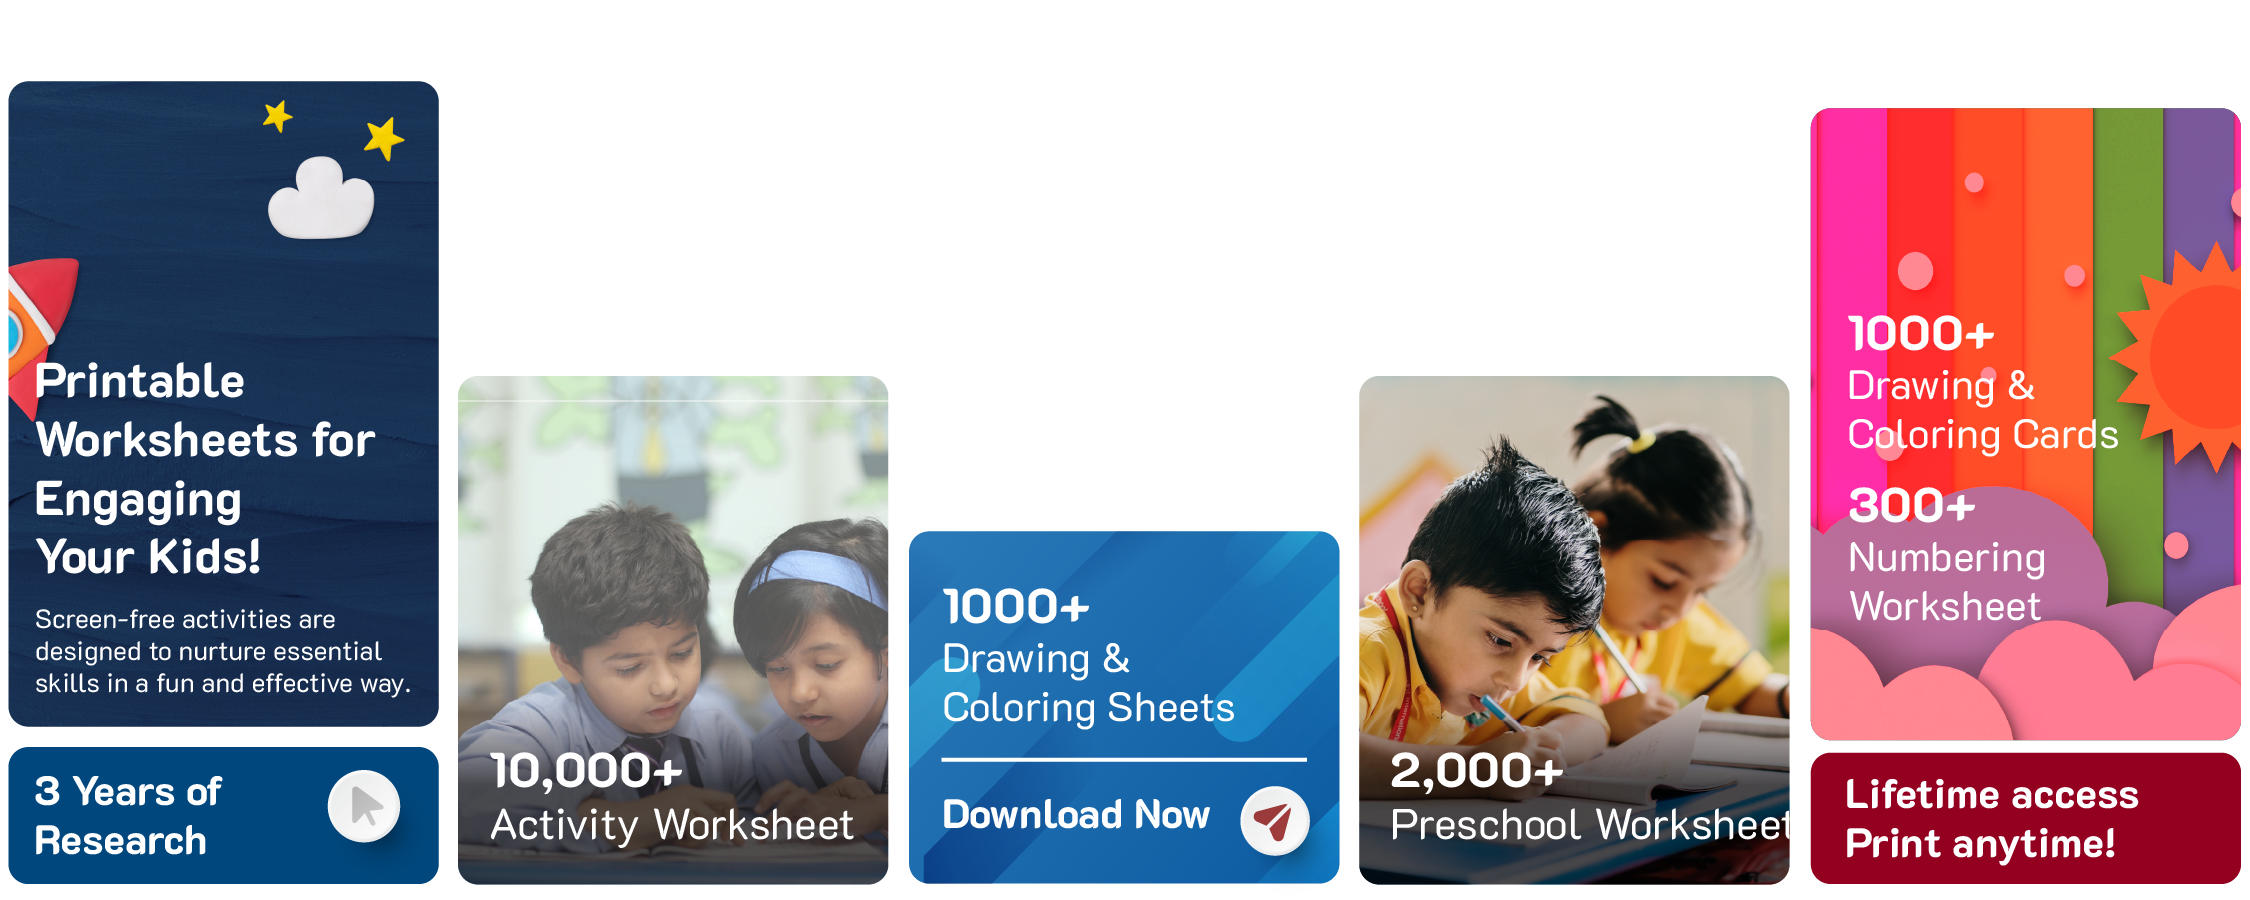
Task: Click the larger yellow star near the cloud
Action: [384, 139]
